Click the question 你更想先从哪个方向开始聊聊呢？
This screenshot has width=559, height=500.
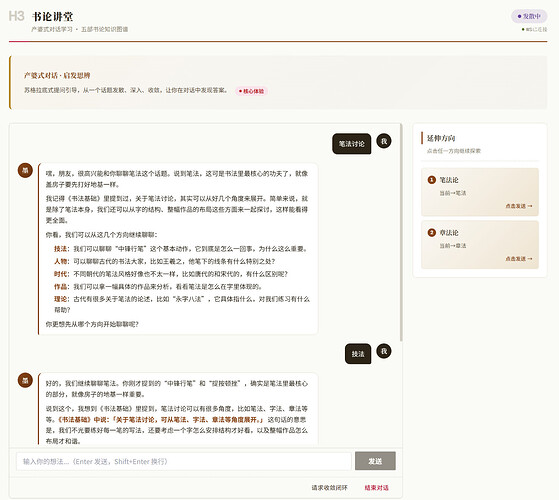pos(92,324)
